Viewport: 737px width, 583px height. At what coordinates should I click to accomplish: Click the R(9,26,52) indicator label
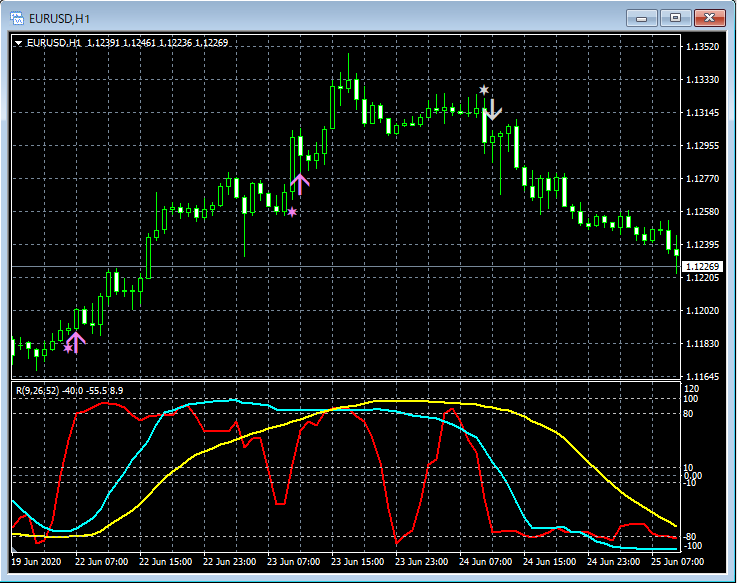[38, 391]
